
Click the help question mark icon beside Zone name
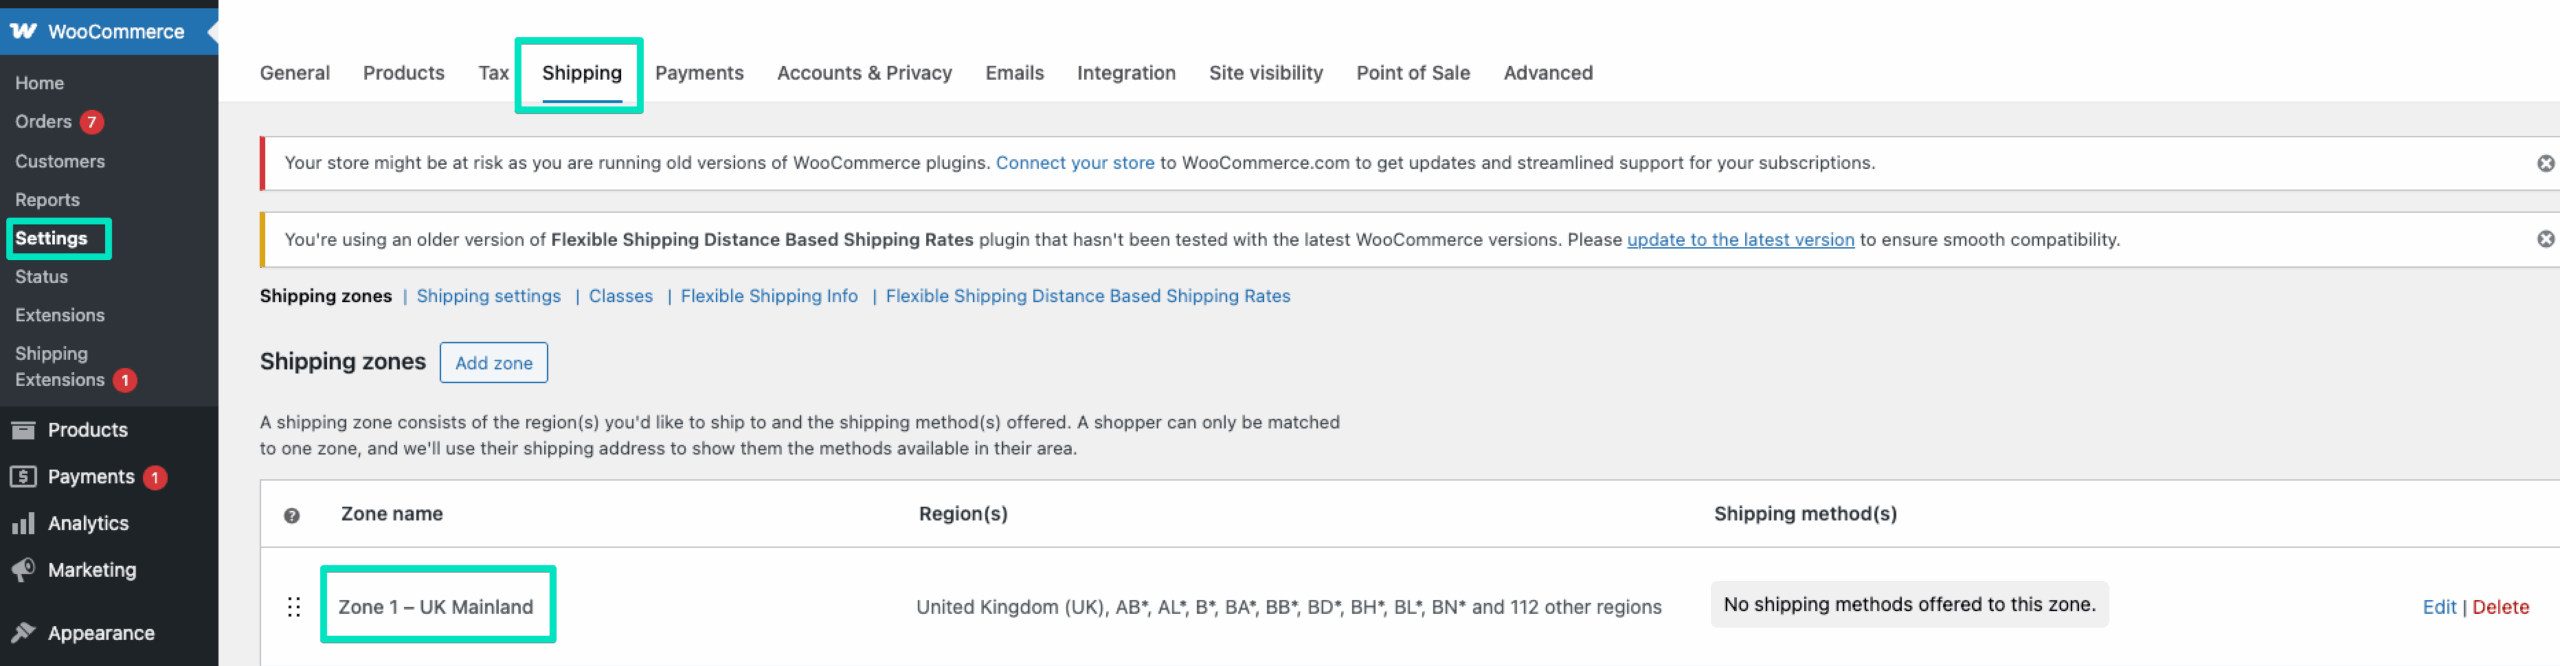point(292,515)
